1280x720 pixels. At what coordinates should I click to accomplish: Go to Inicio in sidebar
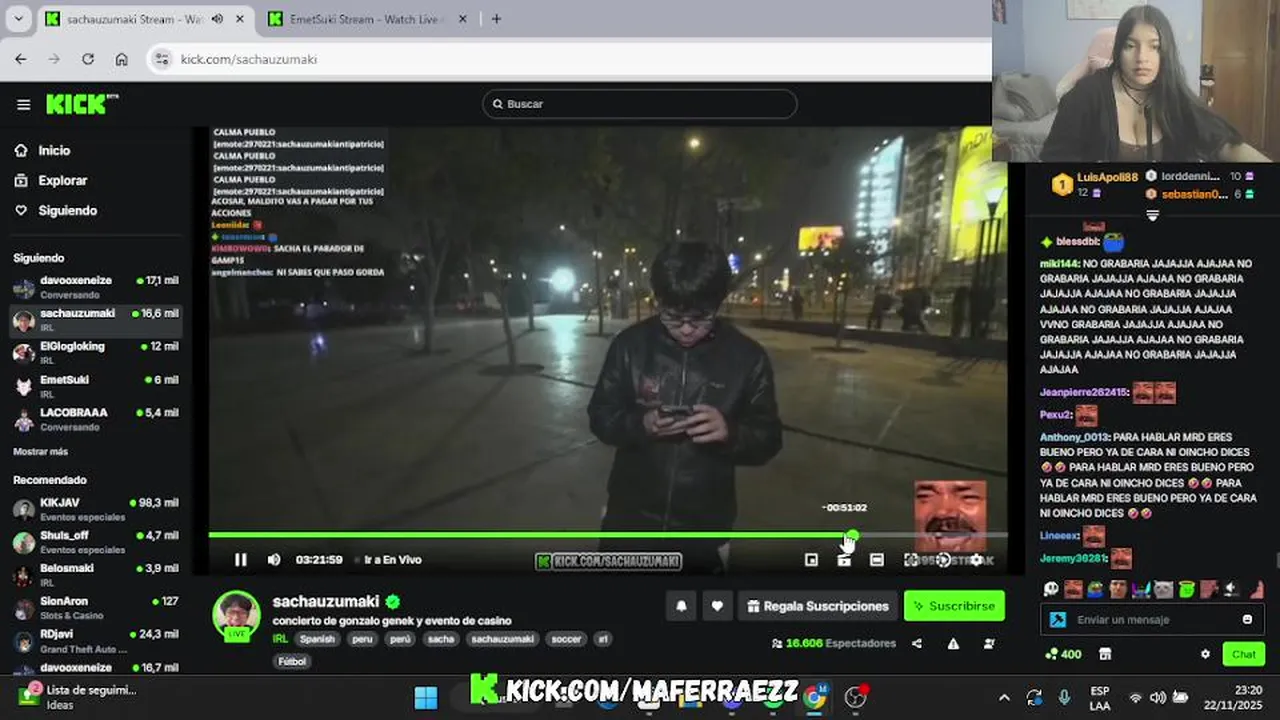click(54, 150)
